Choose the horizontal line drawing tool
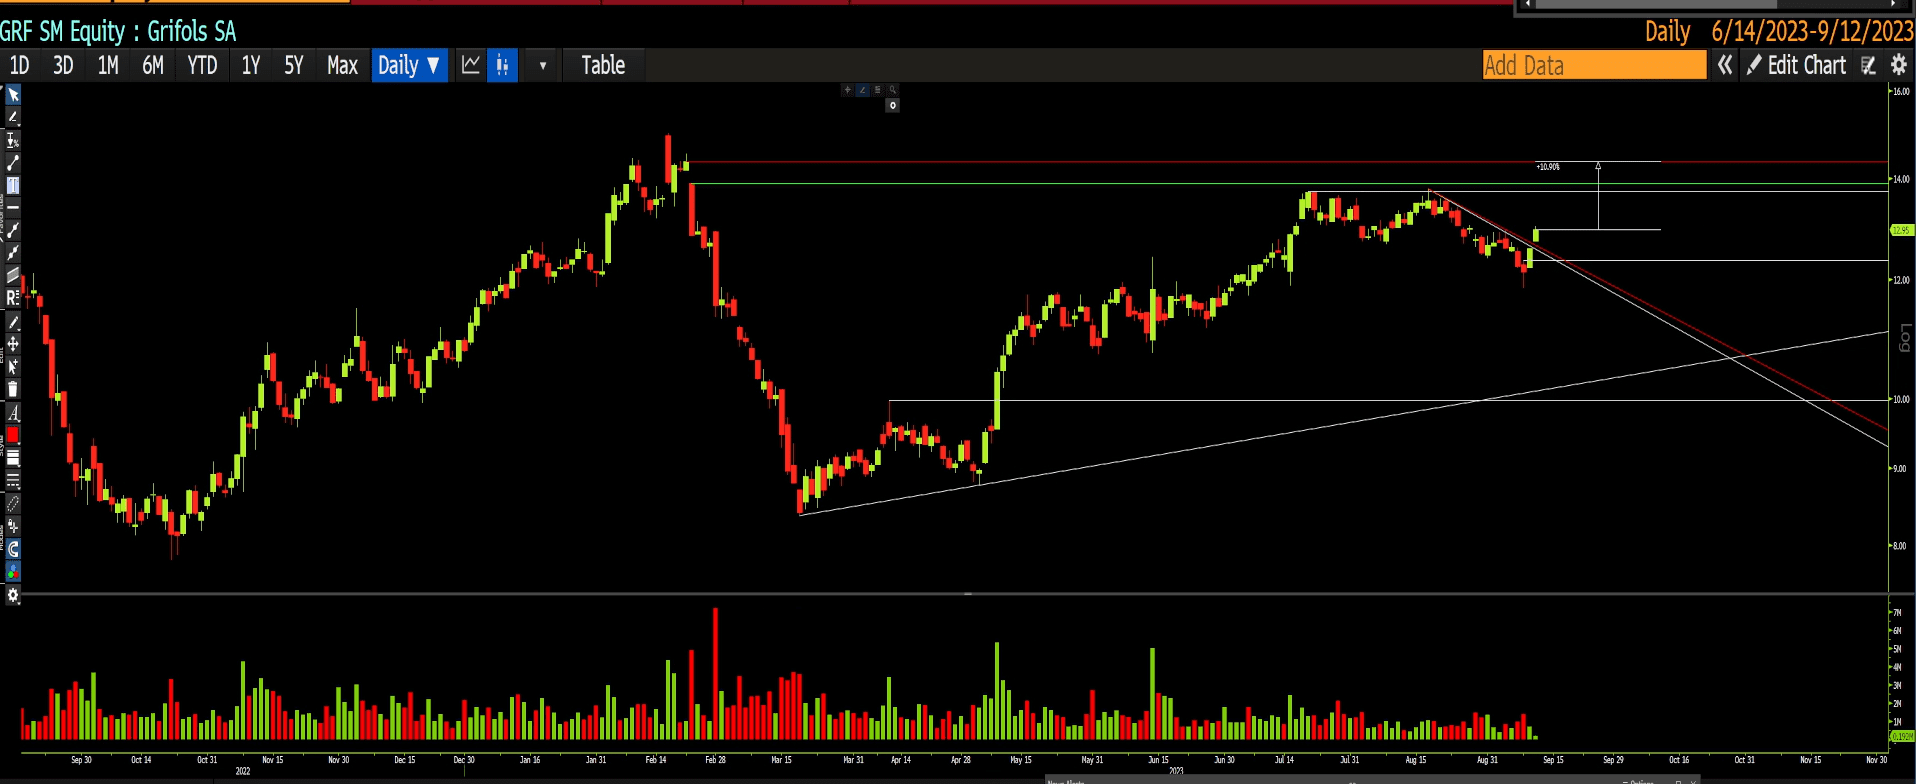1916x784 pixels. point(13,207)
